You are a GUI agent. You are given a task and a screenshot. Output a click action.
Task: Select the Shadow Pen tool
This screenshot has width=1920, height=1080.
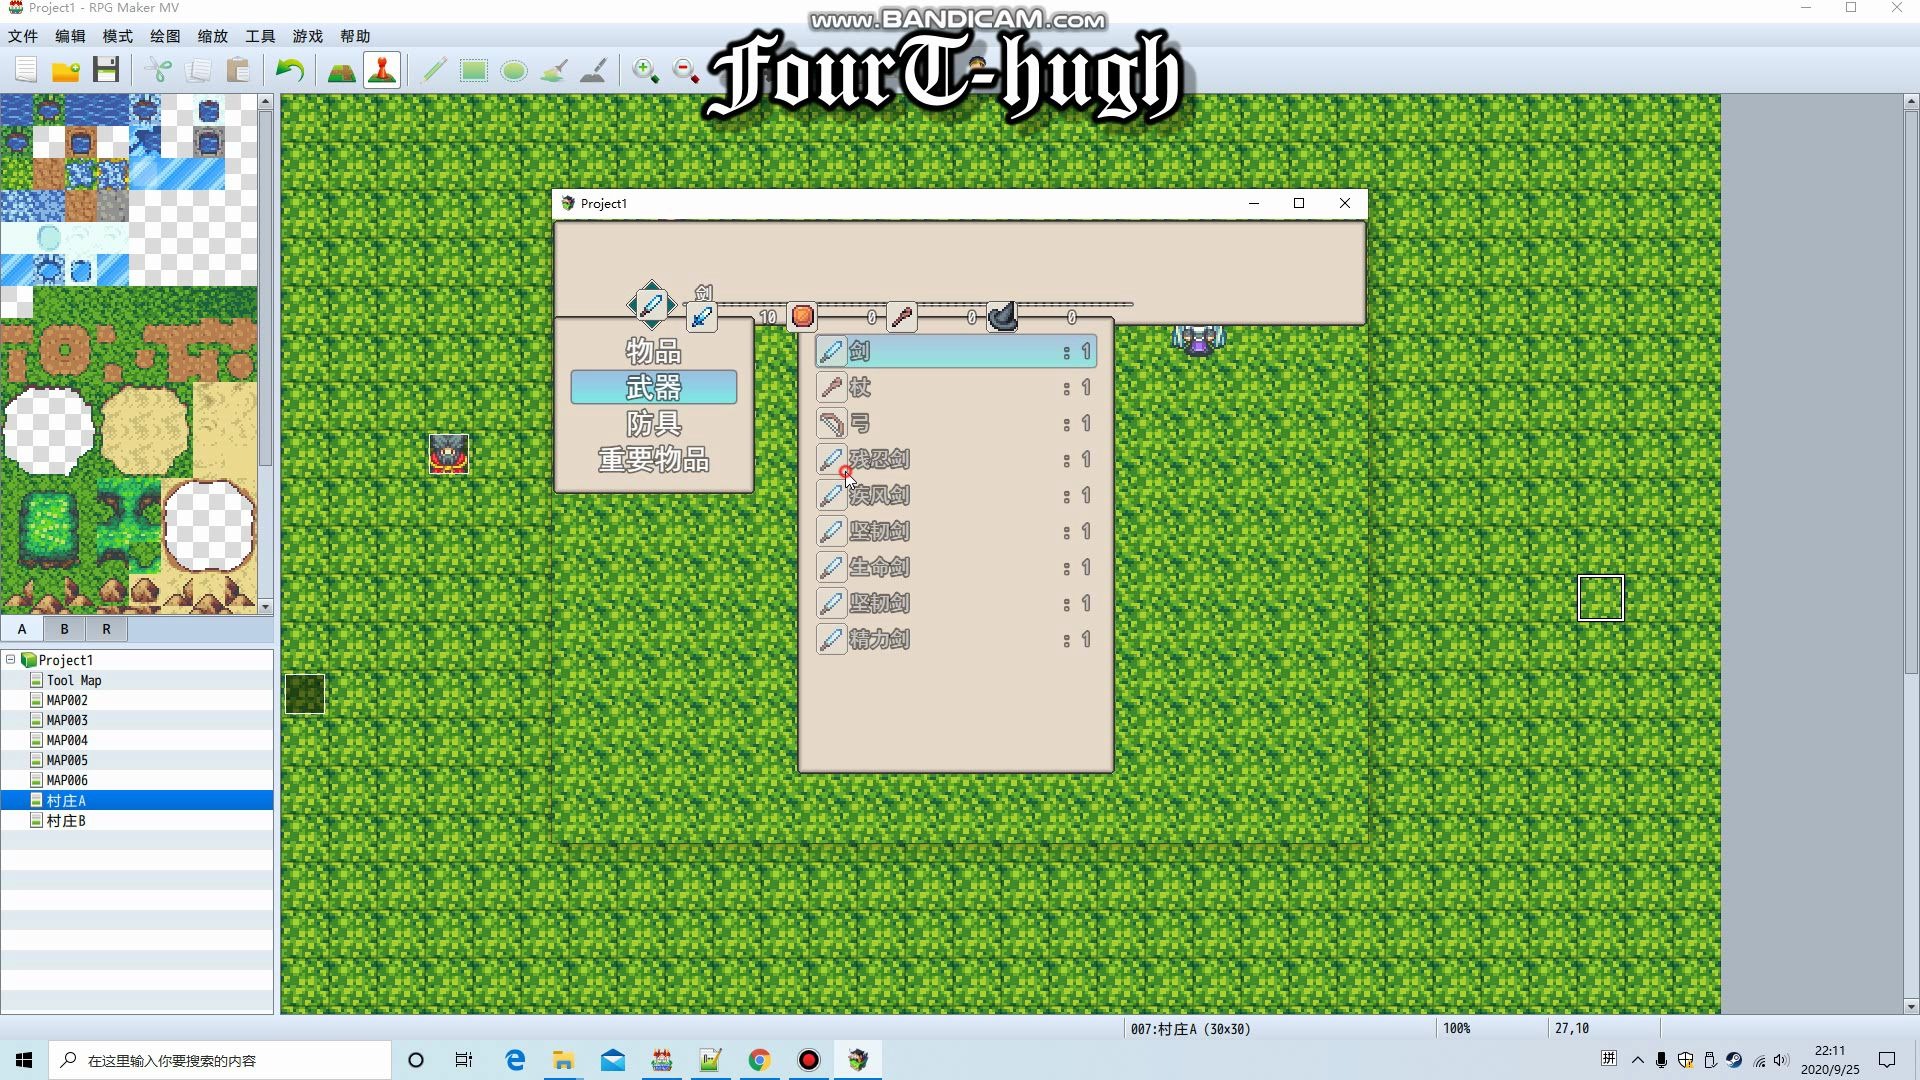(x=594, y=70)
